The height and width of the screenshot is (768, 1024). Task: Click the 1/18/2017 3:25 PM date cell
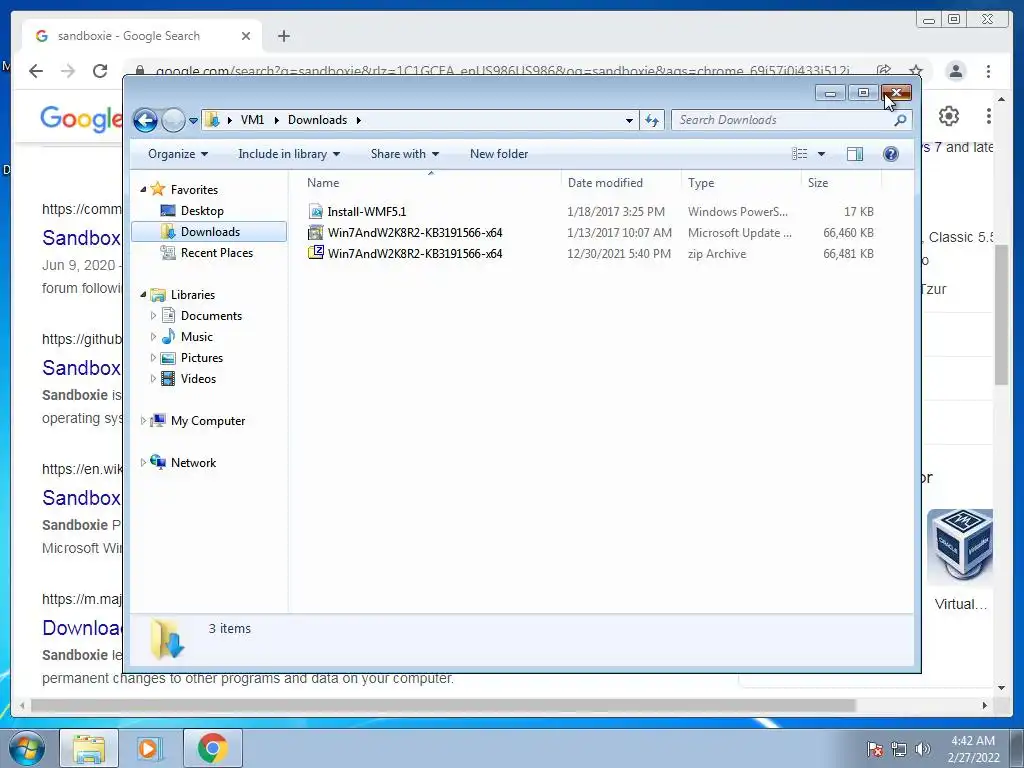click(616, 212)
